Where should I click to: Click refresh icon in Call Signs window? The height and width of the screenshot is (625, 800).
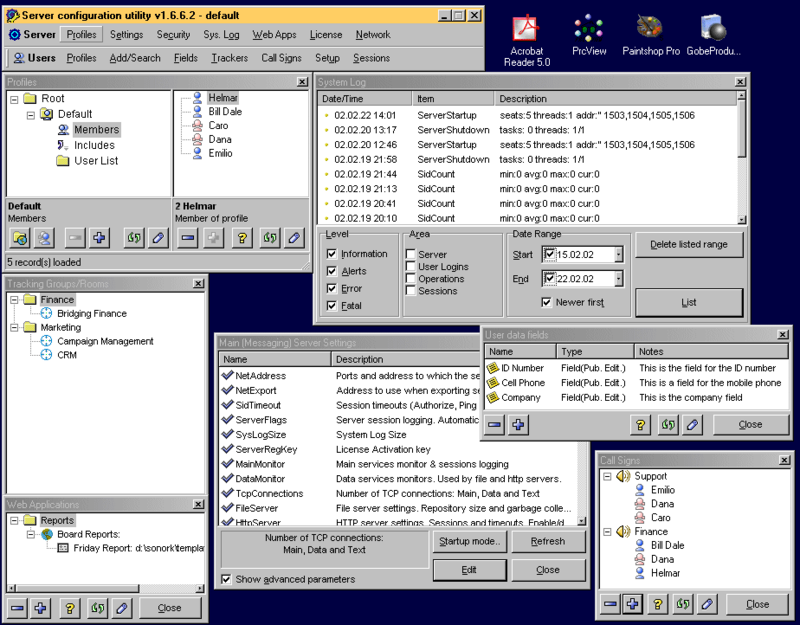pos(683,604)
